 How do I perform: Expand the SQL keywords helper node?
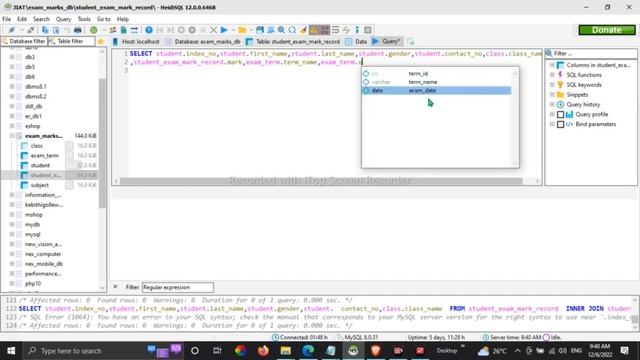[552, 85]
